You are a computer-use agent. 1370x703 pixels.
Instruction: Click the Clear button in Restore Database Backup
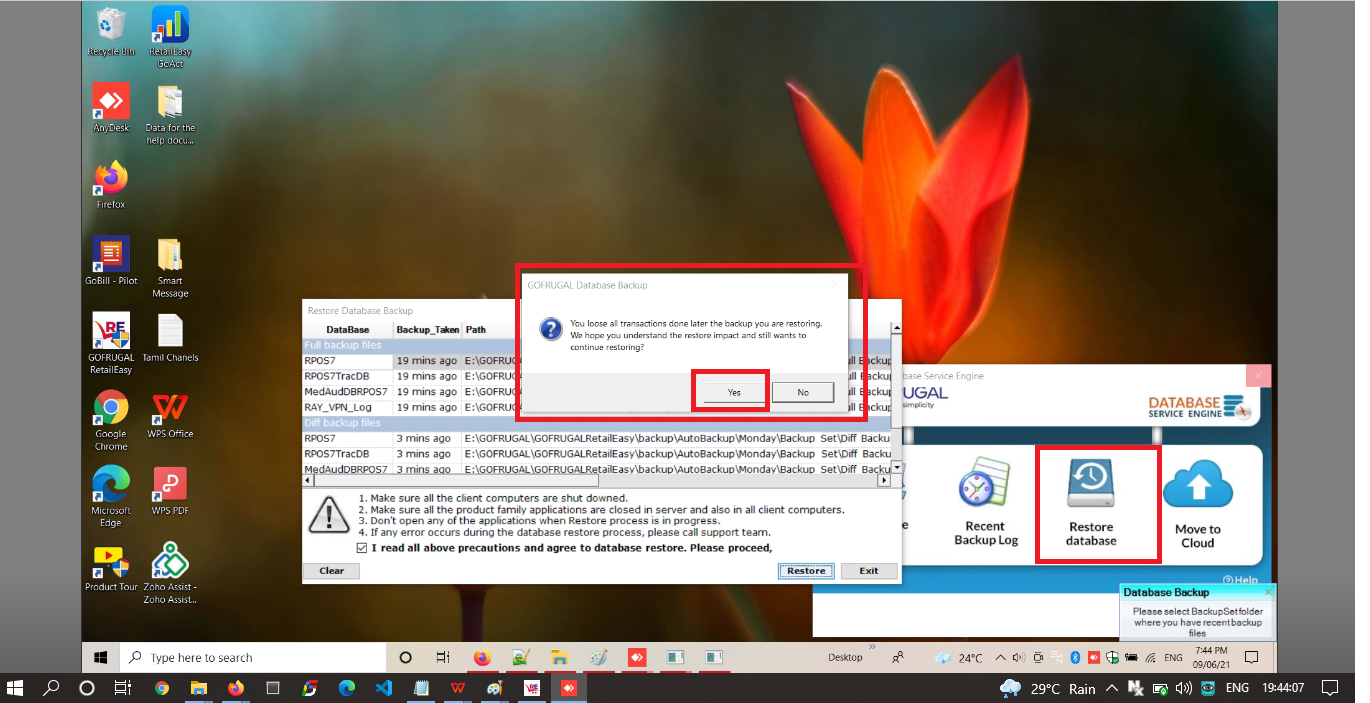[331, 571]
